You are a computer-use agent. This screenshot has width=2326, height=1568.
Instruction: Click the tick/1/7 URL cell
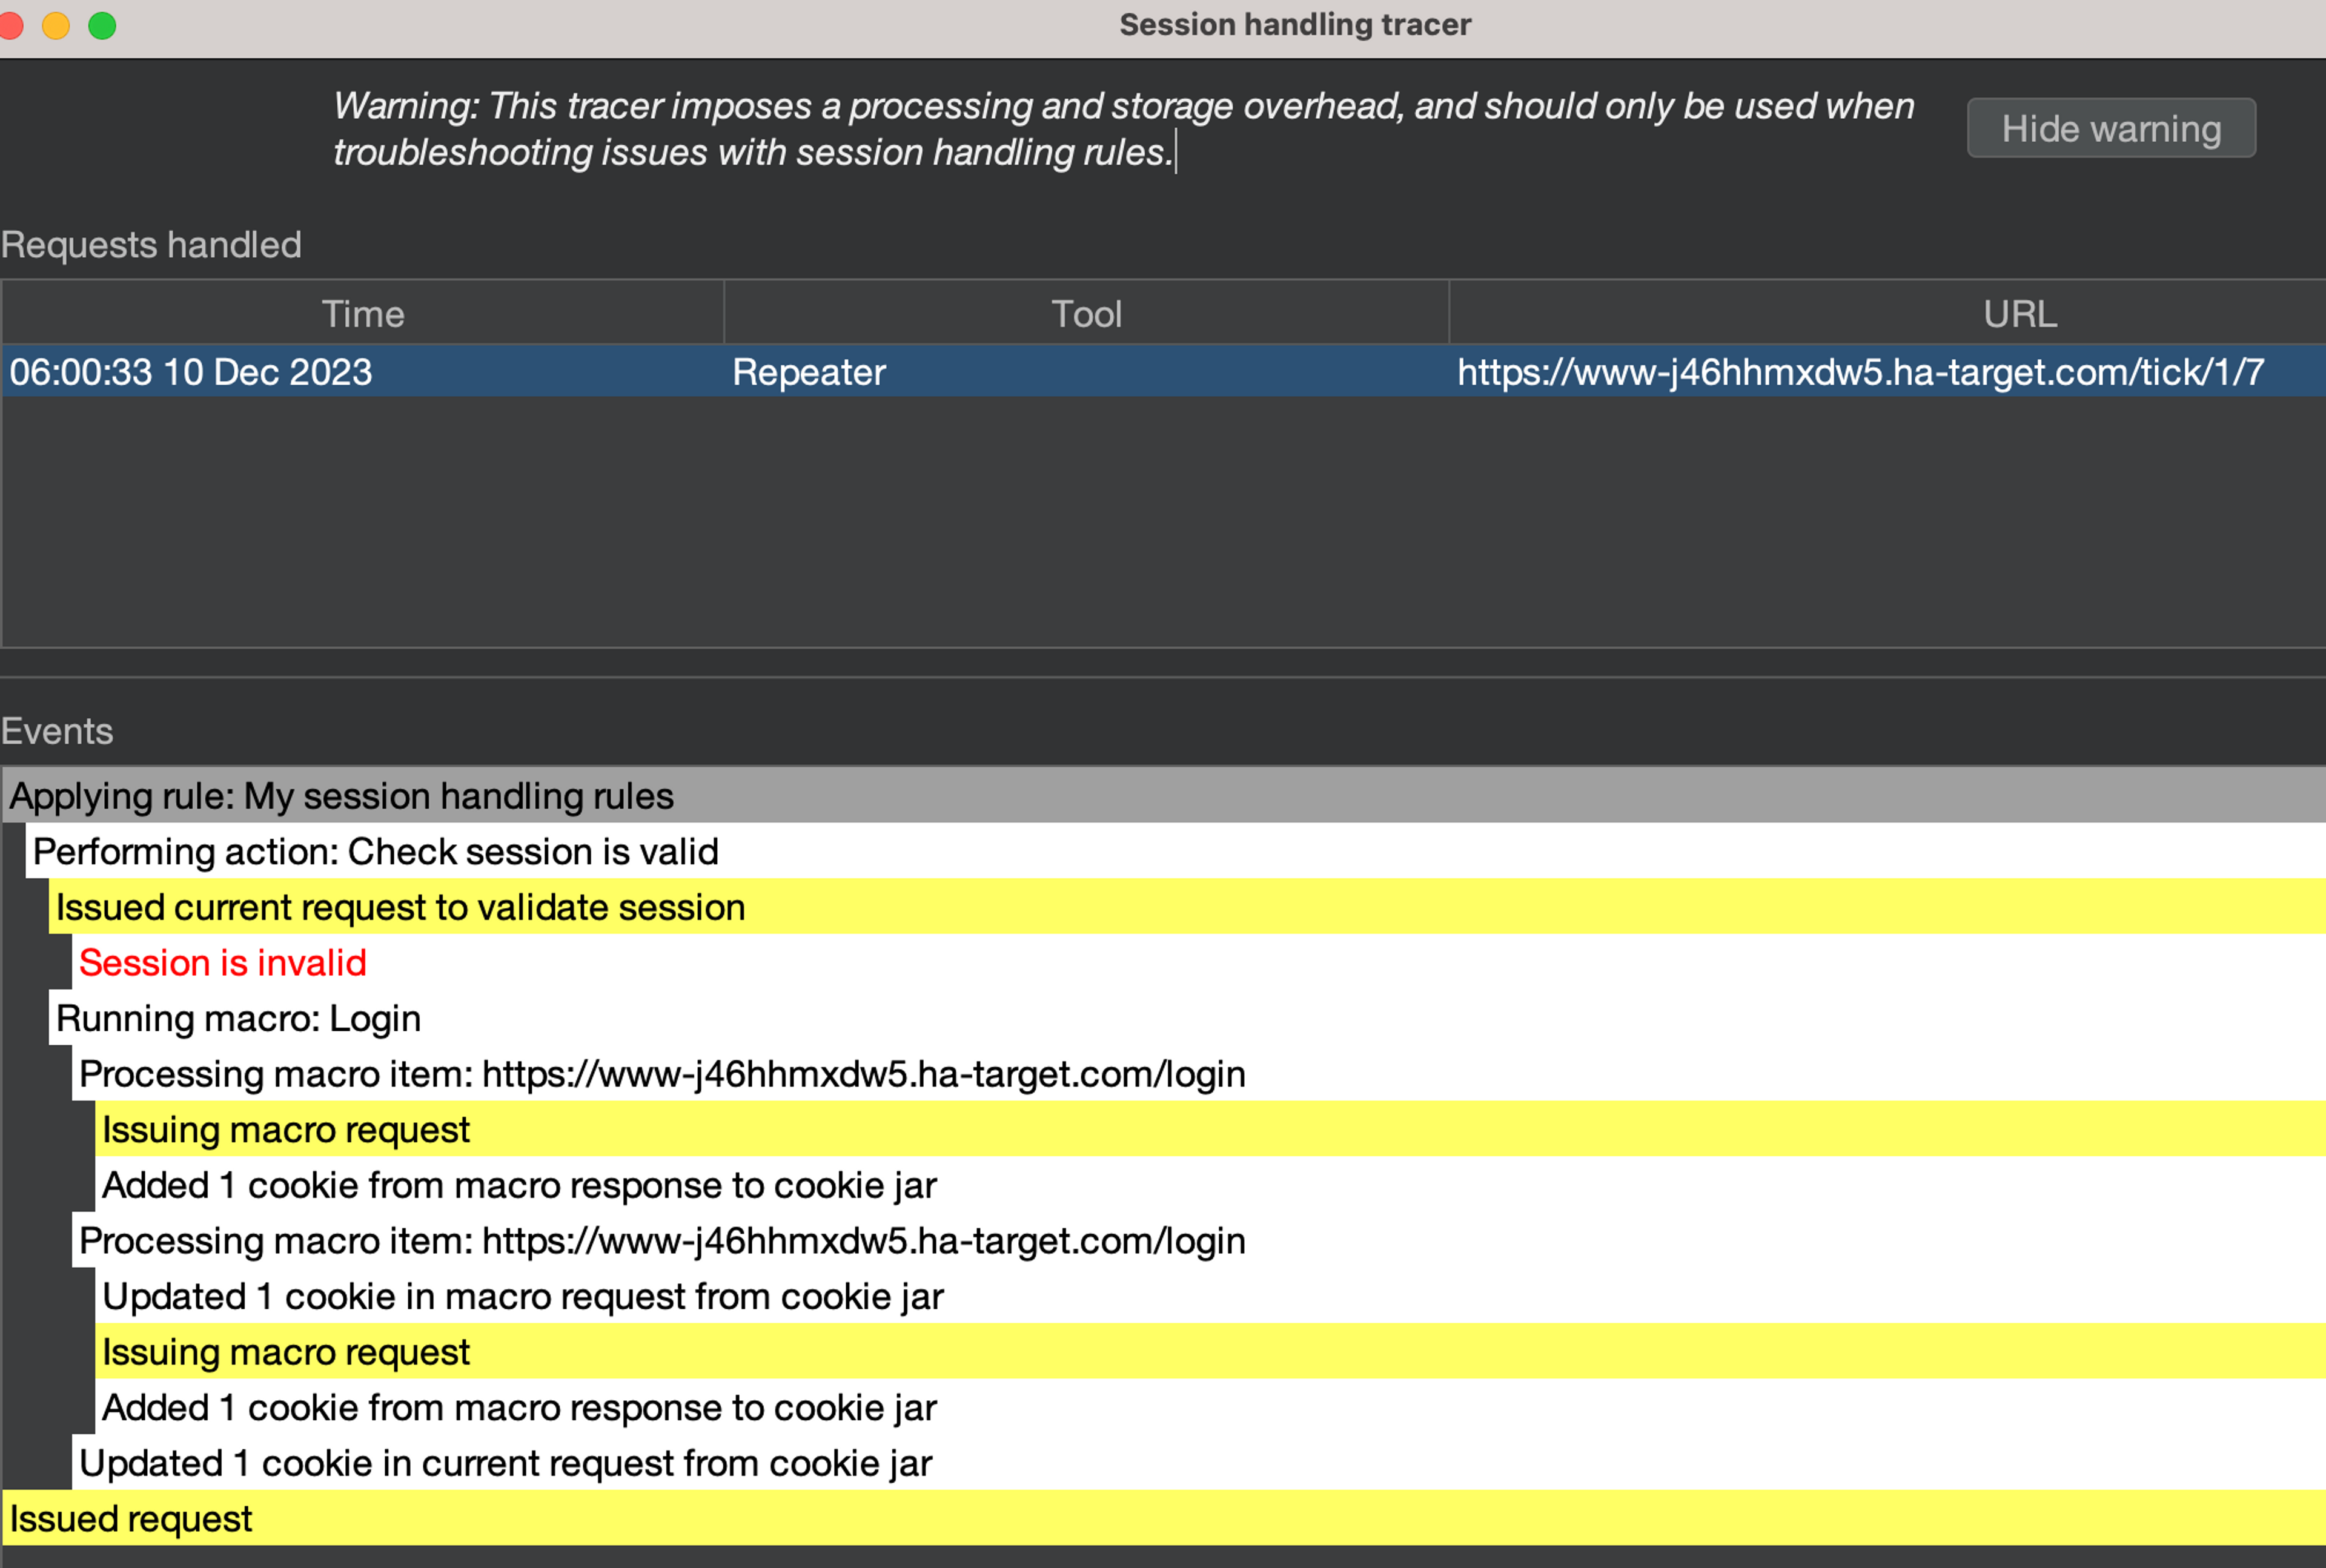[x=1860, y=372]
